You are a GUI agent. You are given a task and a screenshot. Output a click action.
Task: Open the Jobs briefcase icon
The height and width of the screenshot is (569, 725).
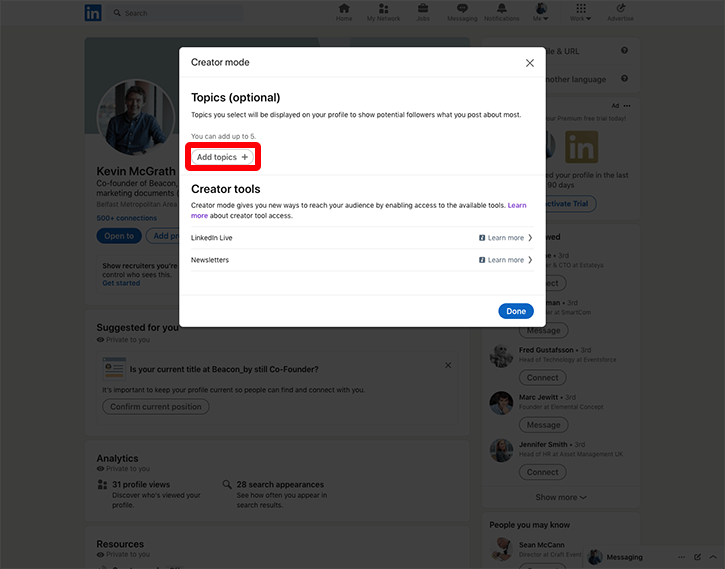[423, 8]
